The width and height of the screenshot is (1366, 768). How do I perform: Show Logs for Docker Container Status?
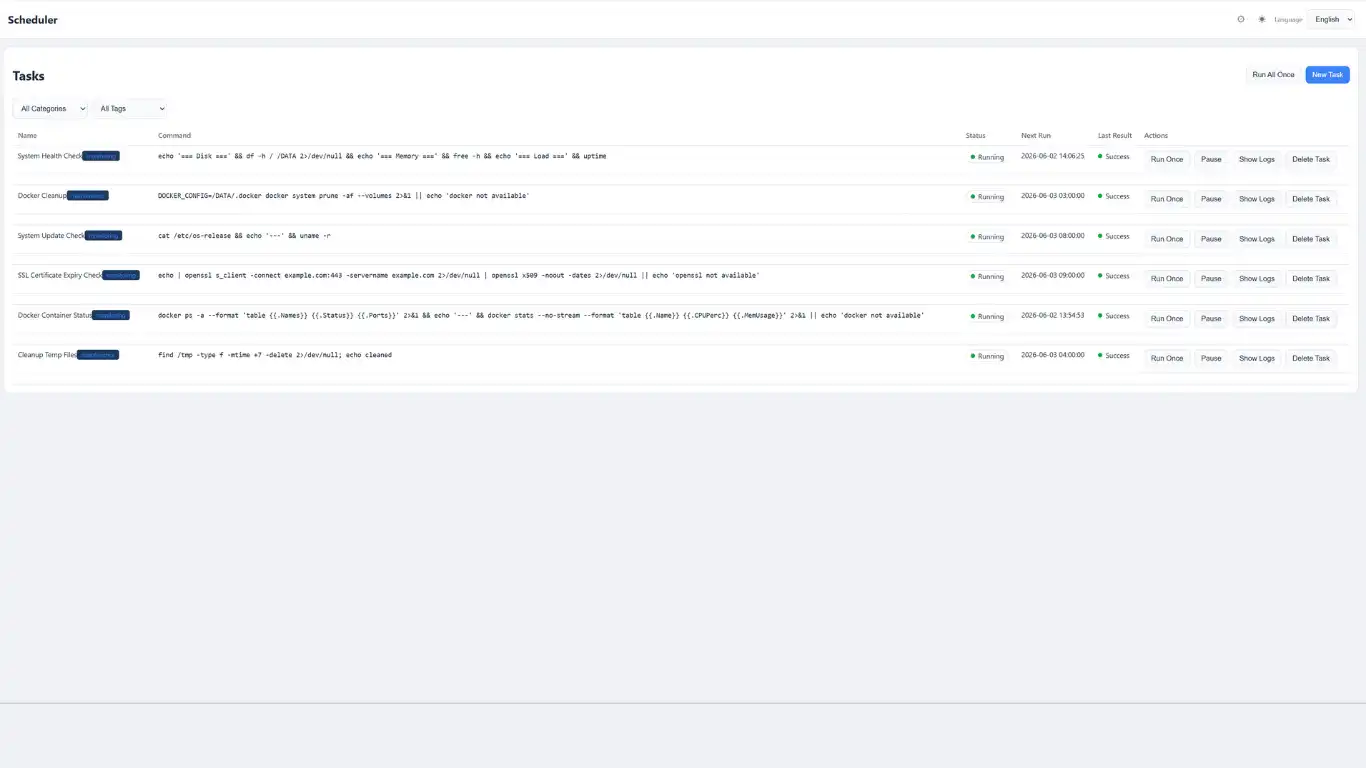pos(1257,319)
